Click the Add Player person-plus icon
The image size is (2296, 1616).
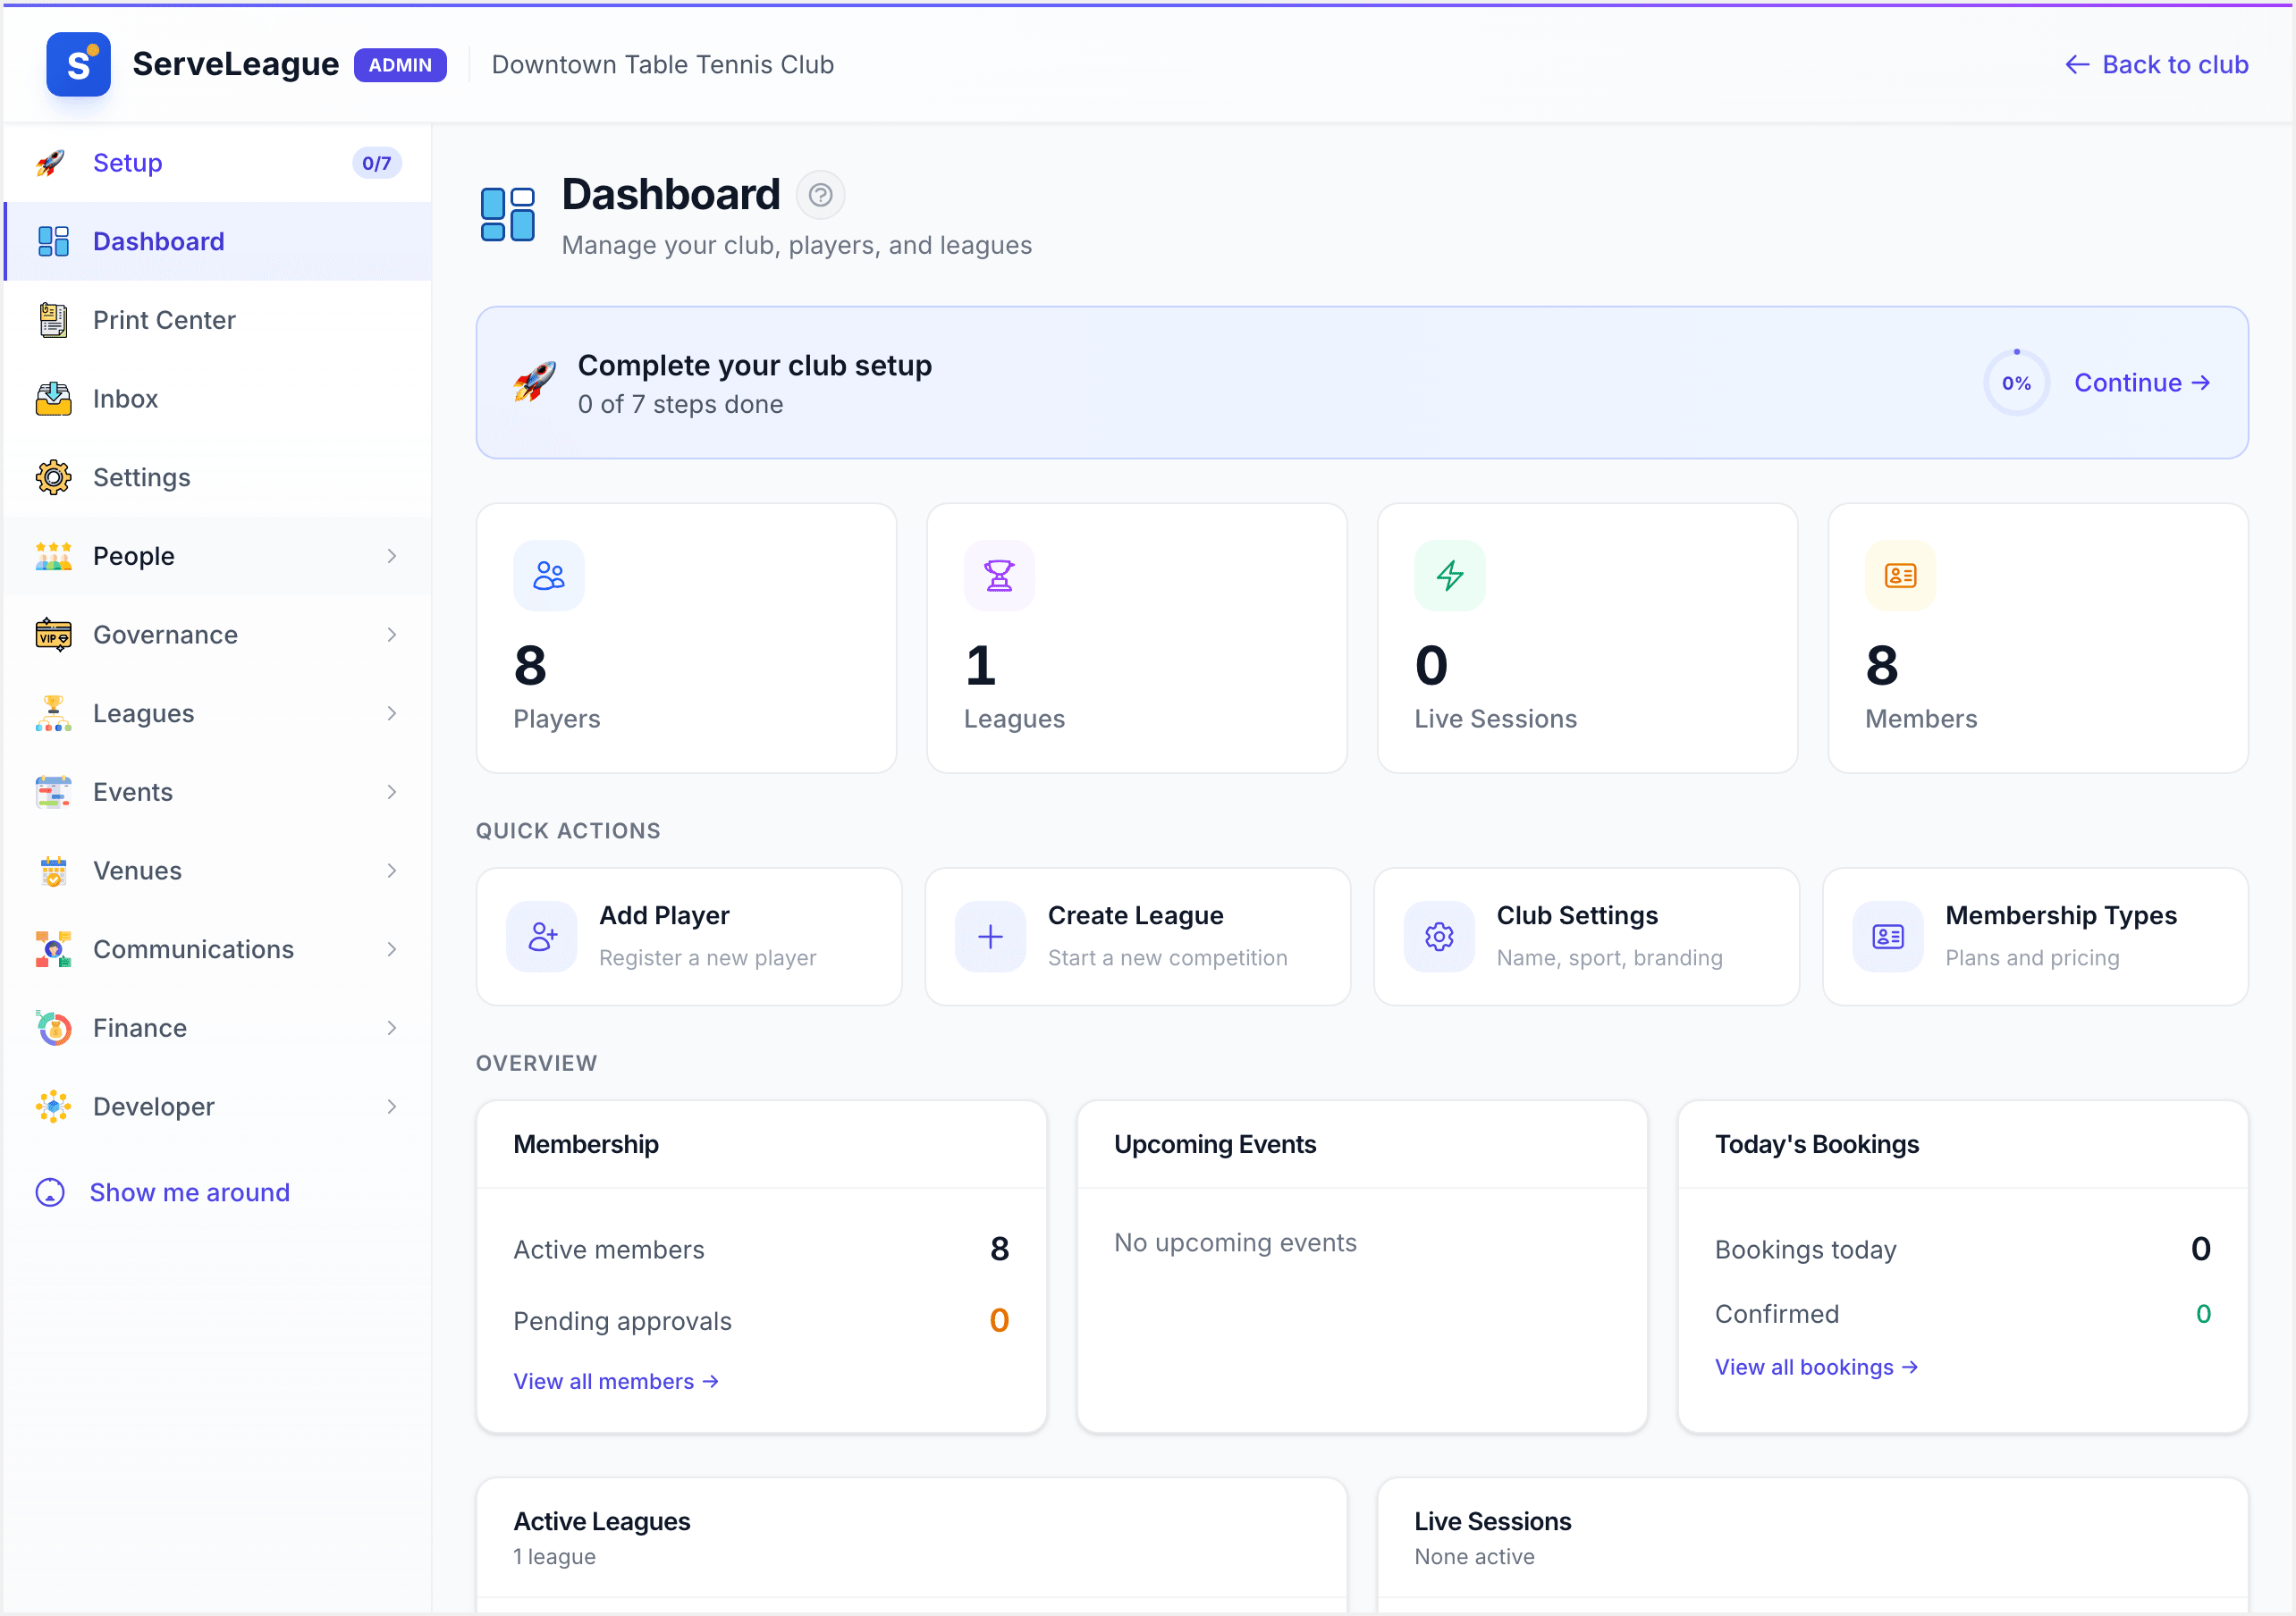click(x=542, y=937)
